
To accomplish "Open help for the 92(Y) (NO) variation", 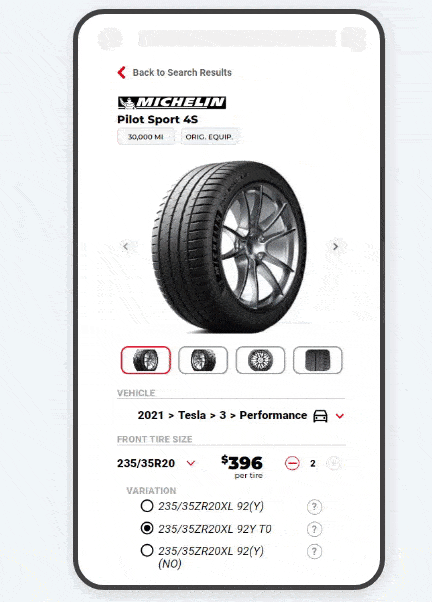I will (x=314, y=552).
